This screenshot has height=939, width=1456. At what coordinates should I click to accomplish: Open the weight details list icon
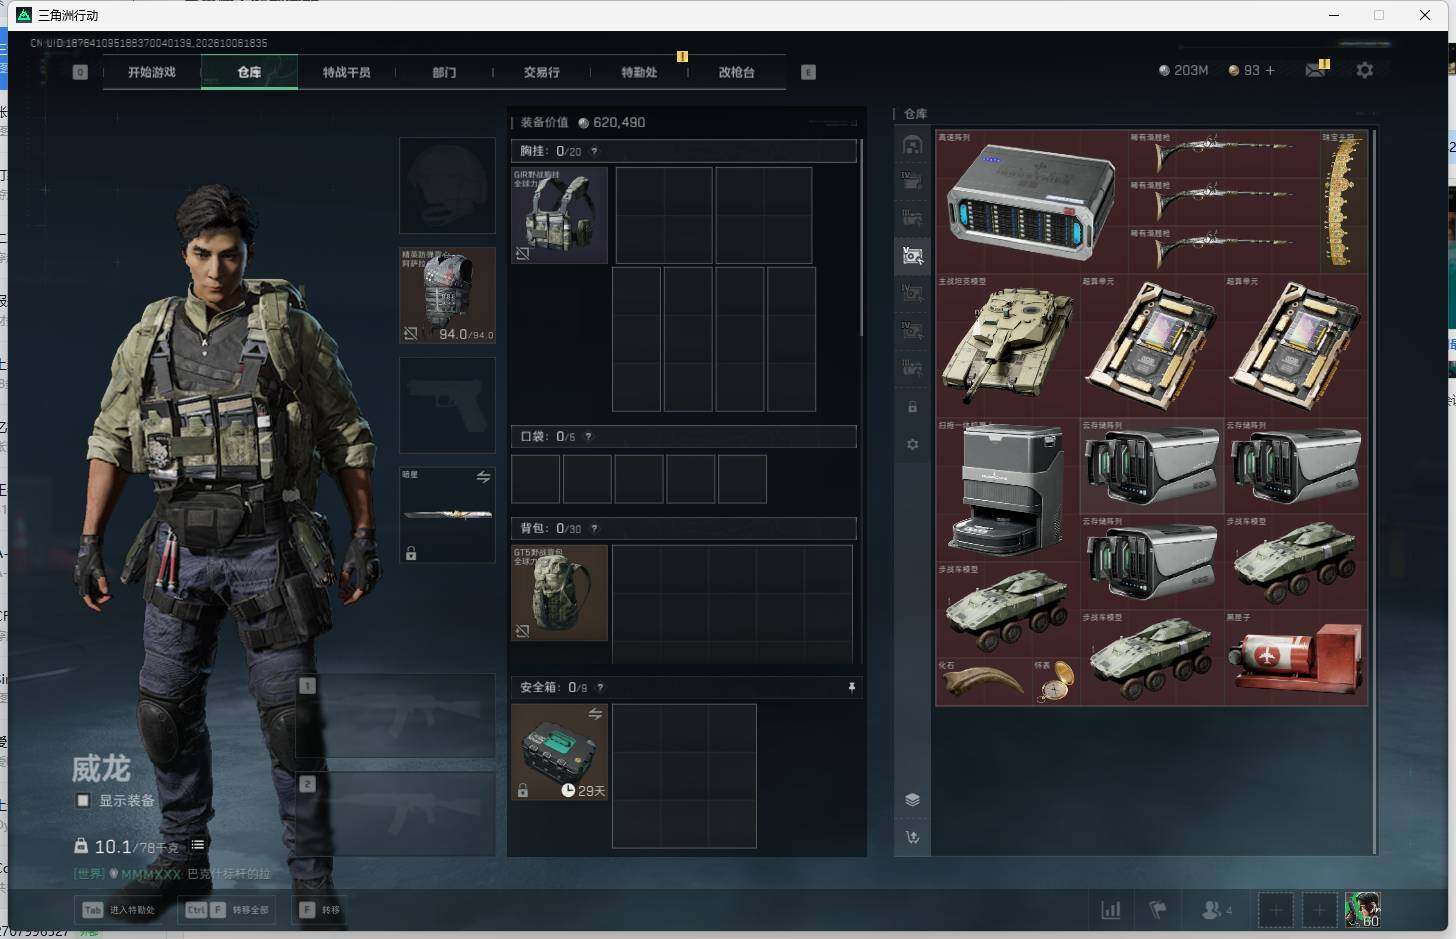coord(198,845)
